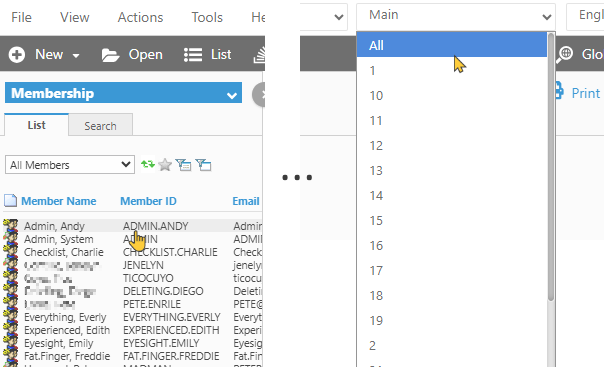Sort by Member ID column header
Viewport: 604px width, 367px height.
point(148,201)
